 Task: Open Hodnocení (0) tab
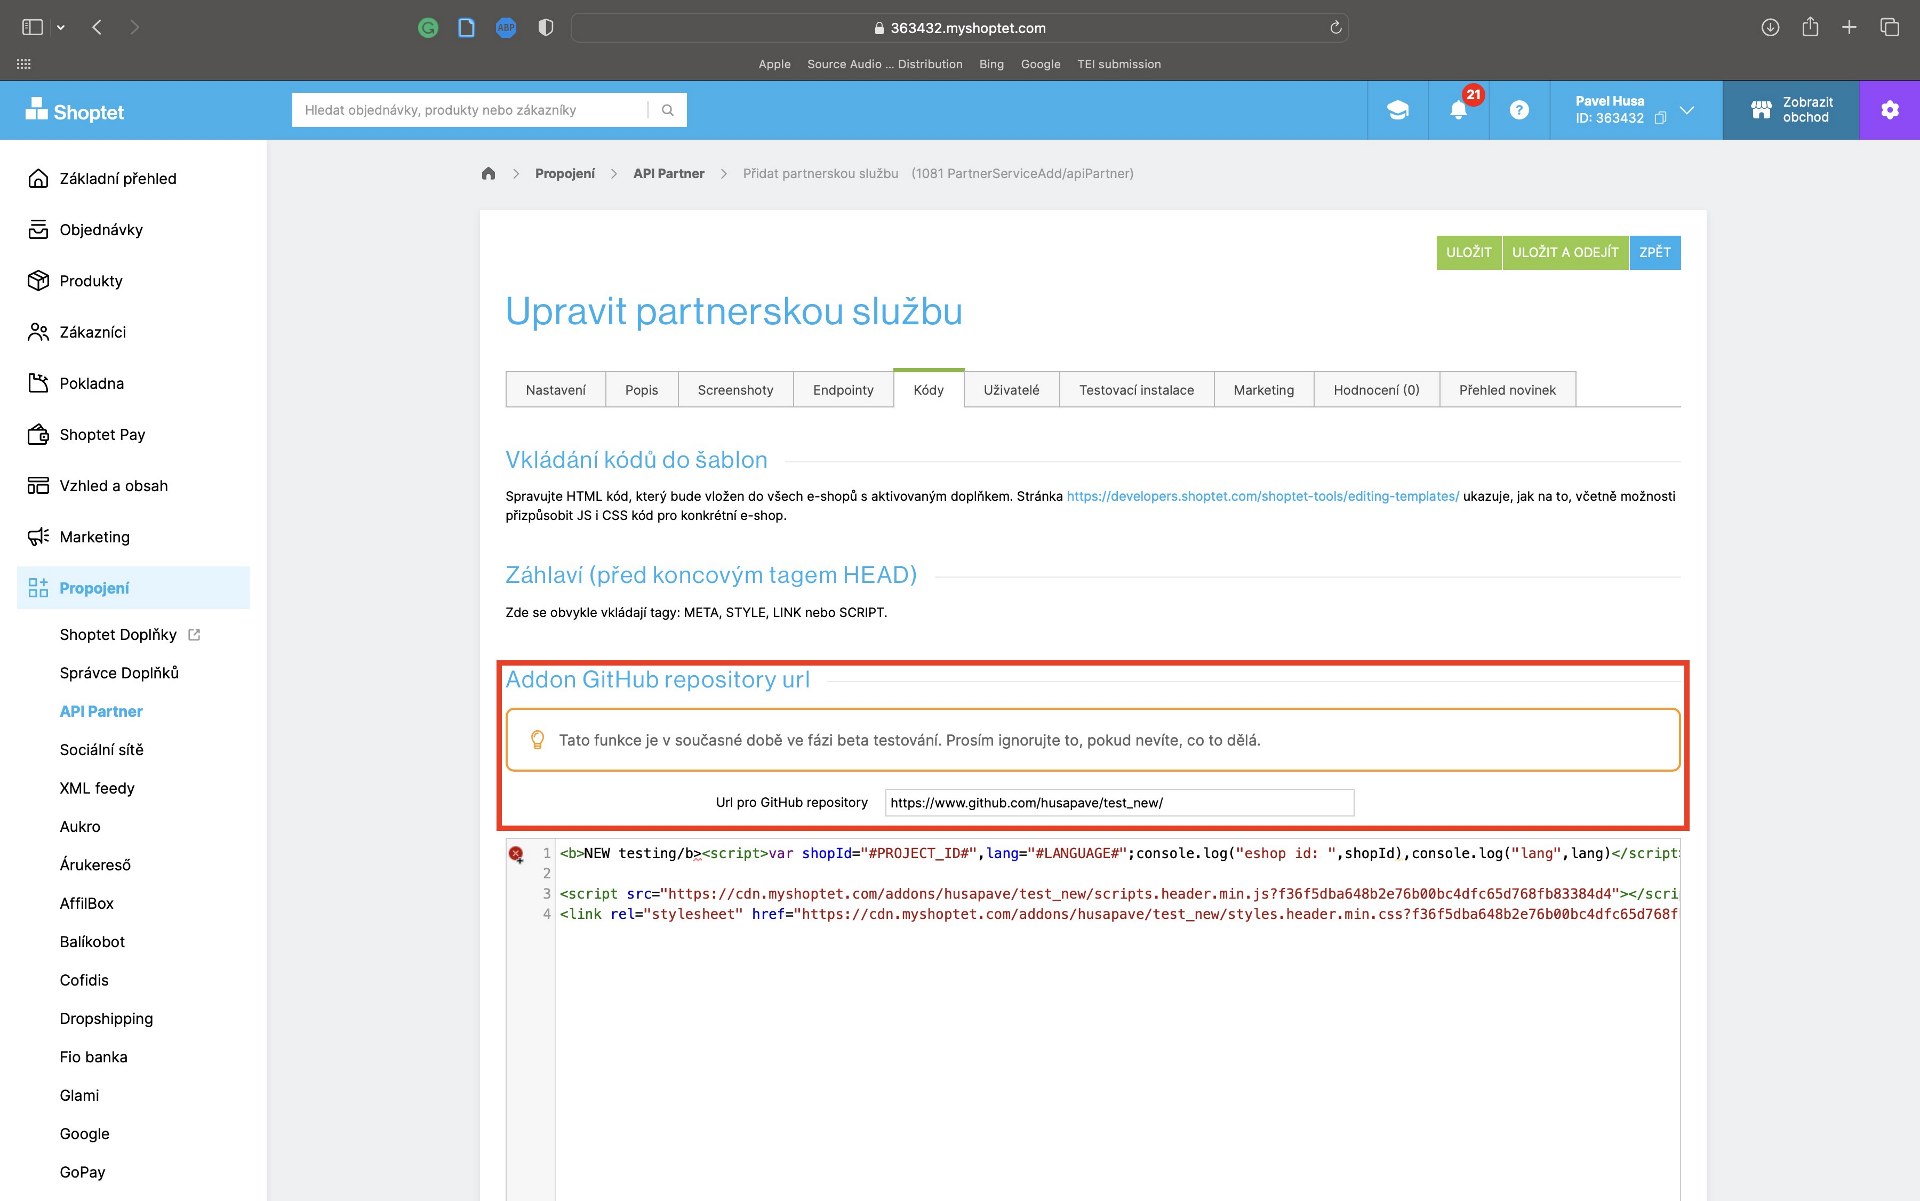pyautogui.click(x=1376, y=390)
